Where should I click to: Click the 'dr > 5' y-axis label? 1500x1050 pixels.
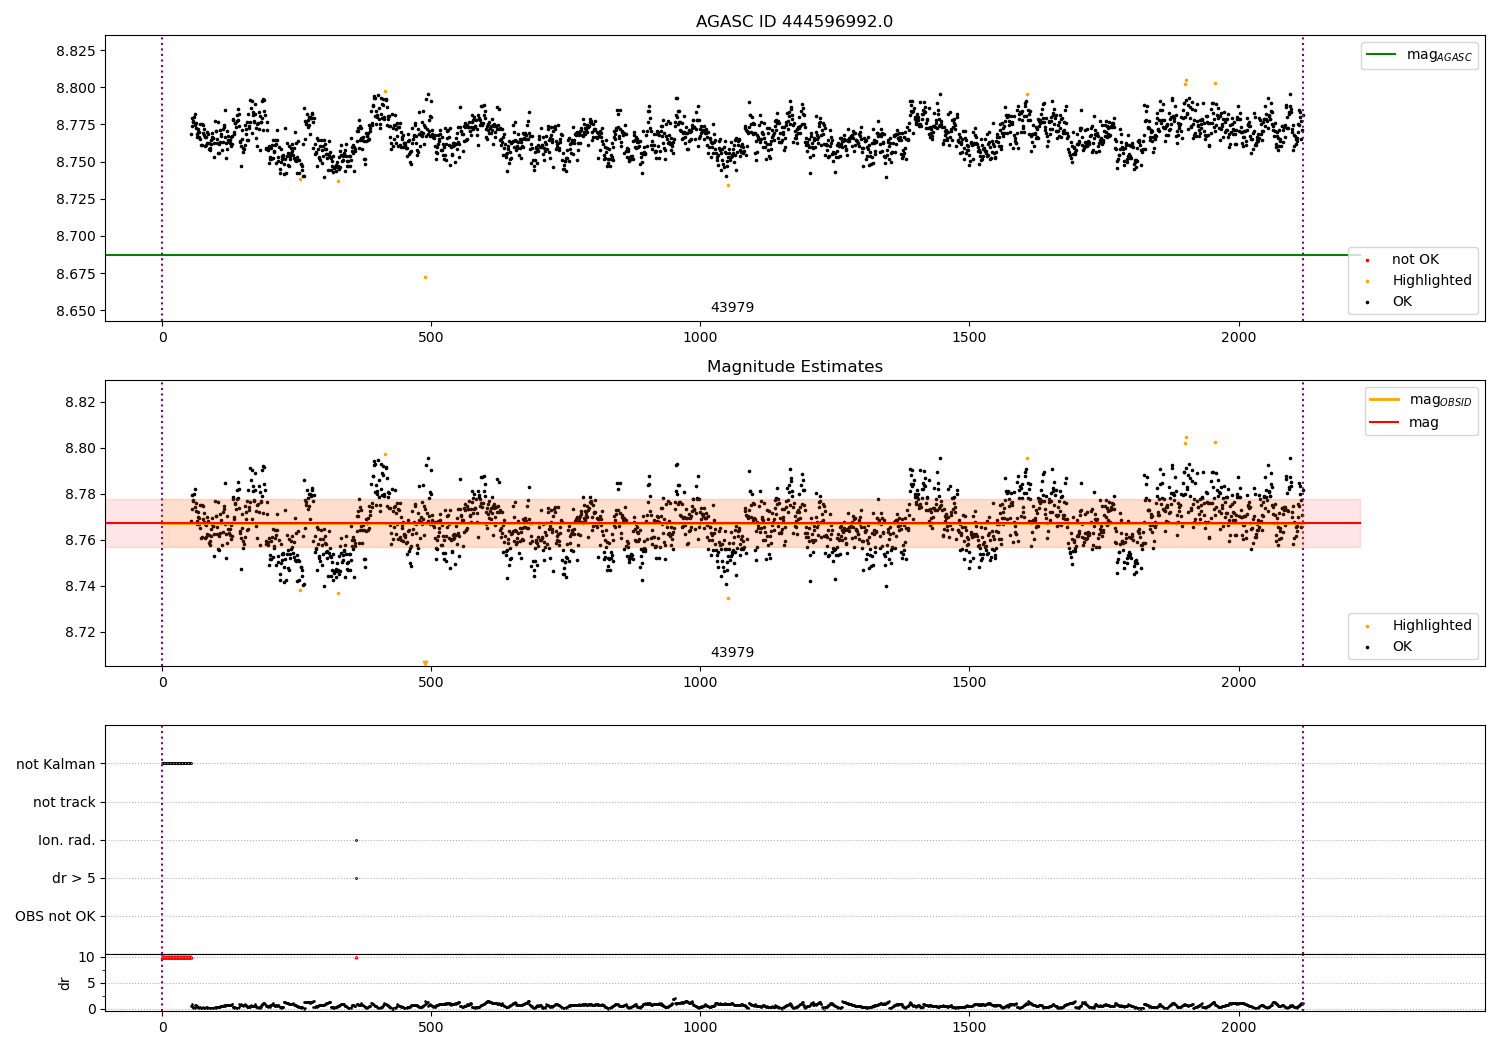click(73, 878)
